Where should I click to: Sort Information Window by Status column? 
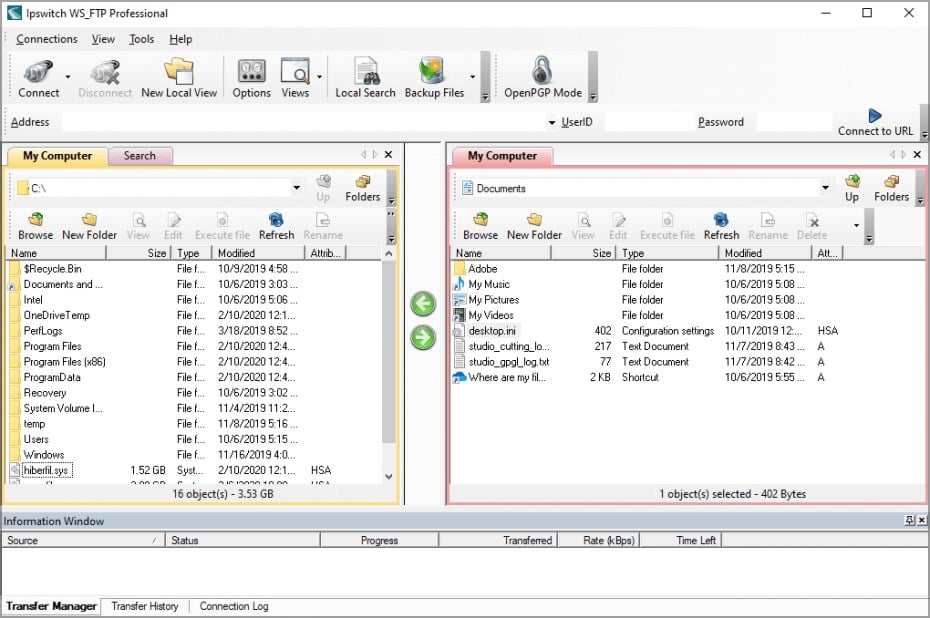click(x=243, y=540)
